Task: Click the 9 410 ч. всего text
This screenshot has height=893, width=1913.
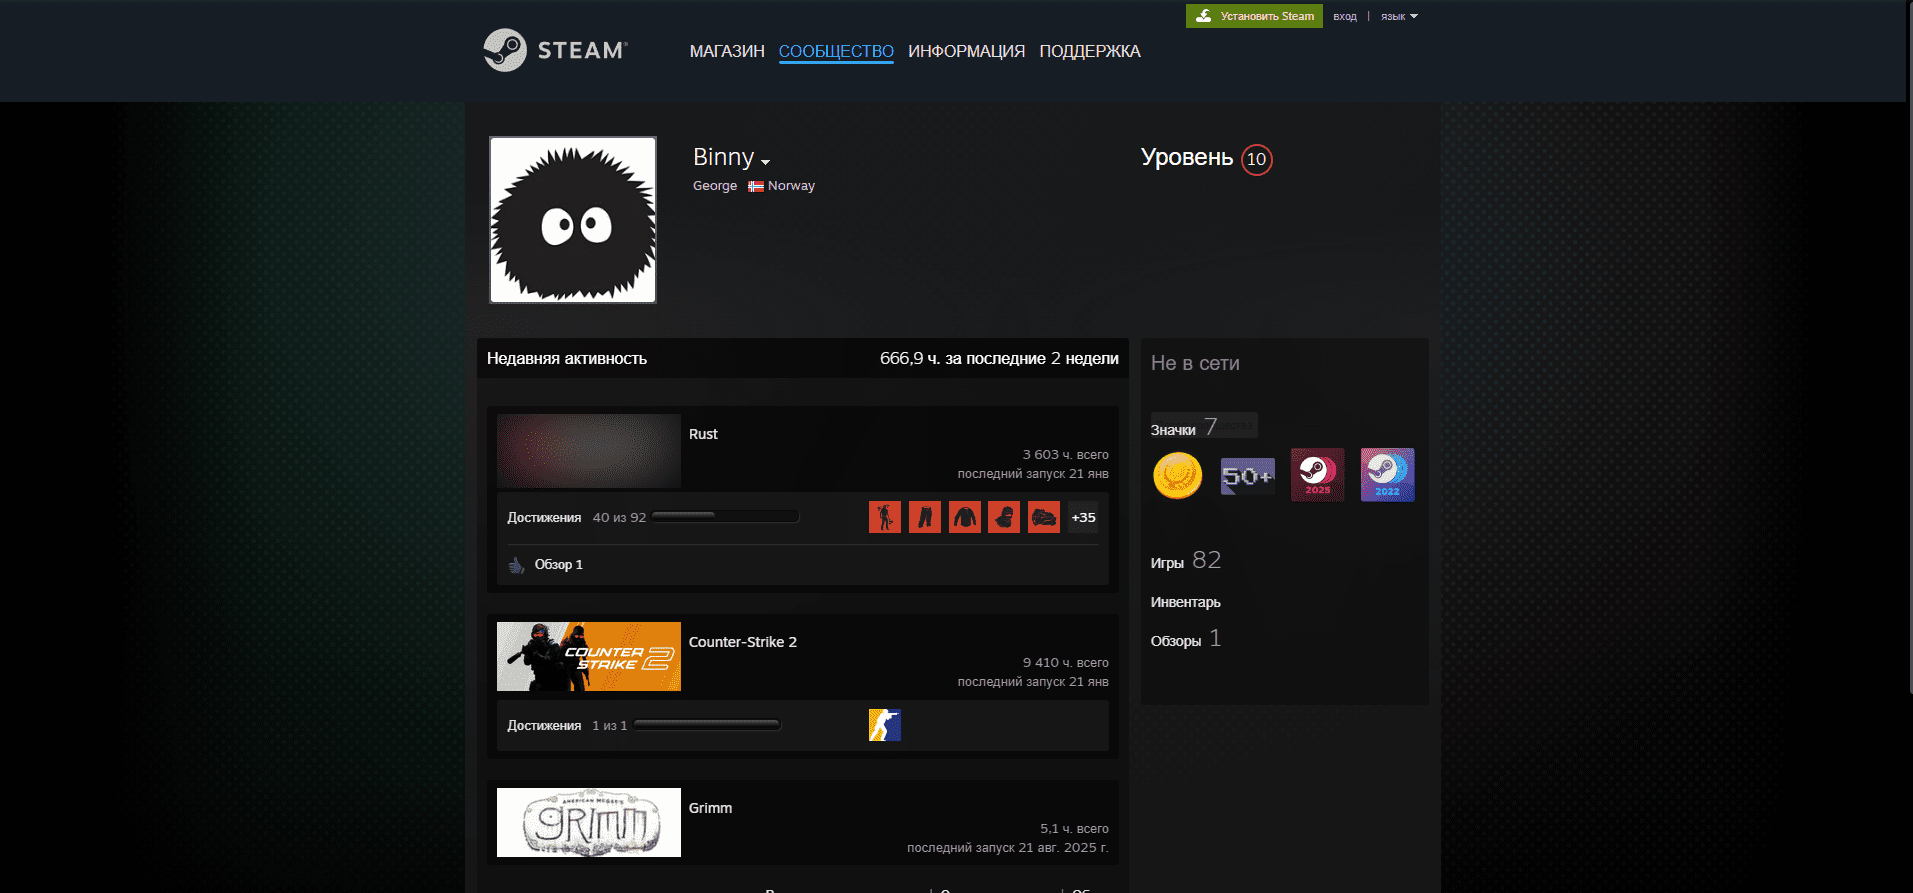Action: (1065, 663)
